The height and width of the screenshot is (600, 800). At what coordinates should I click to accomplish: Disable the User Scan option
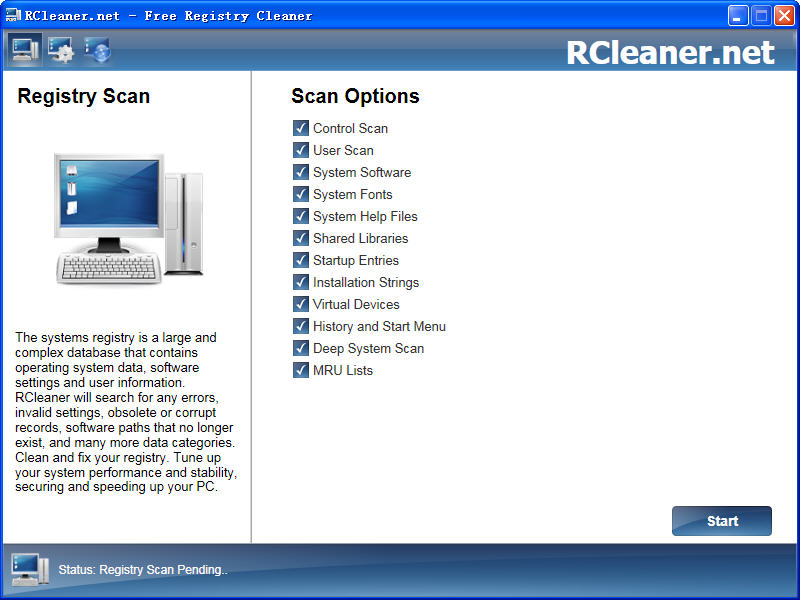click(x=300, y=150)
